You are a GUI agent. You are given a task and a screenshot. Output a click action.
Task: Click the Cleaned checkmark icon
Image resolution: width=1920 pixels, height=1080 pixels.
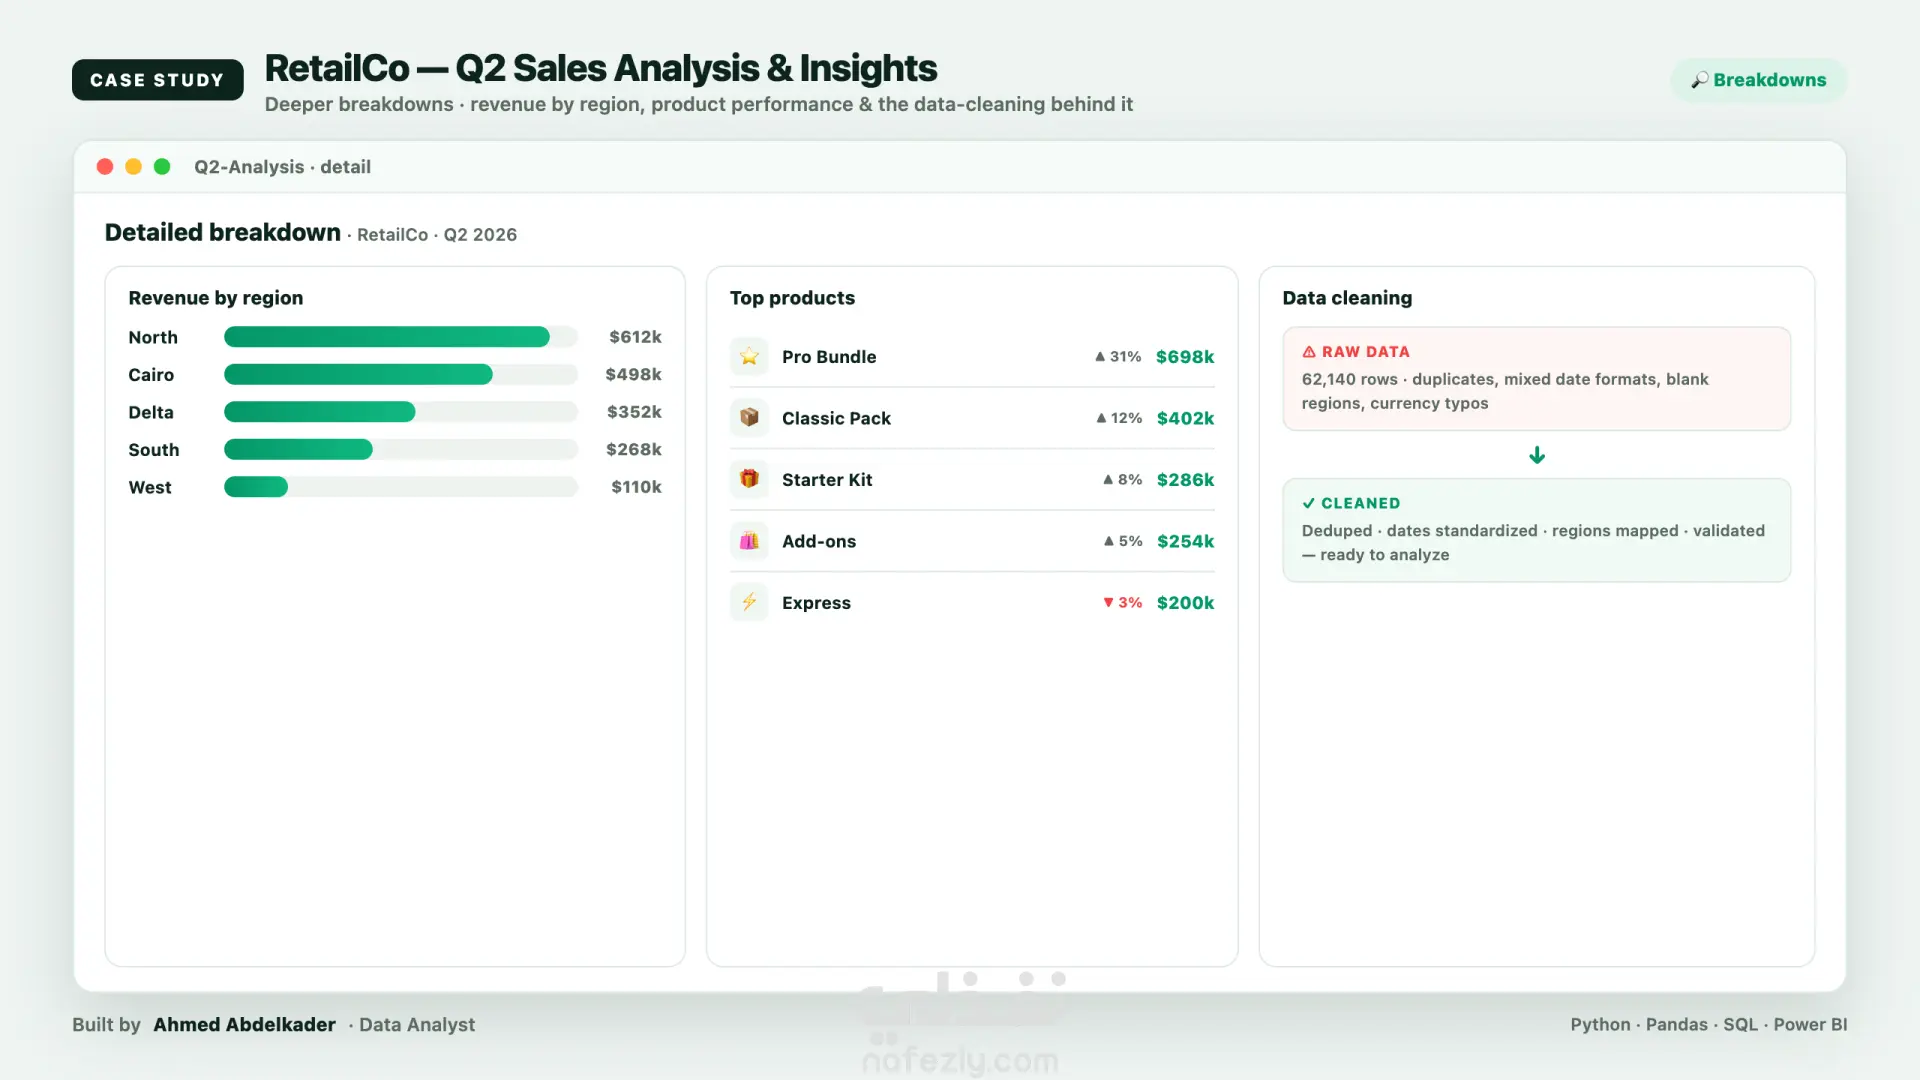click(x=1308, y=503)
